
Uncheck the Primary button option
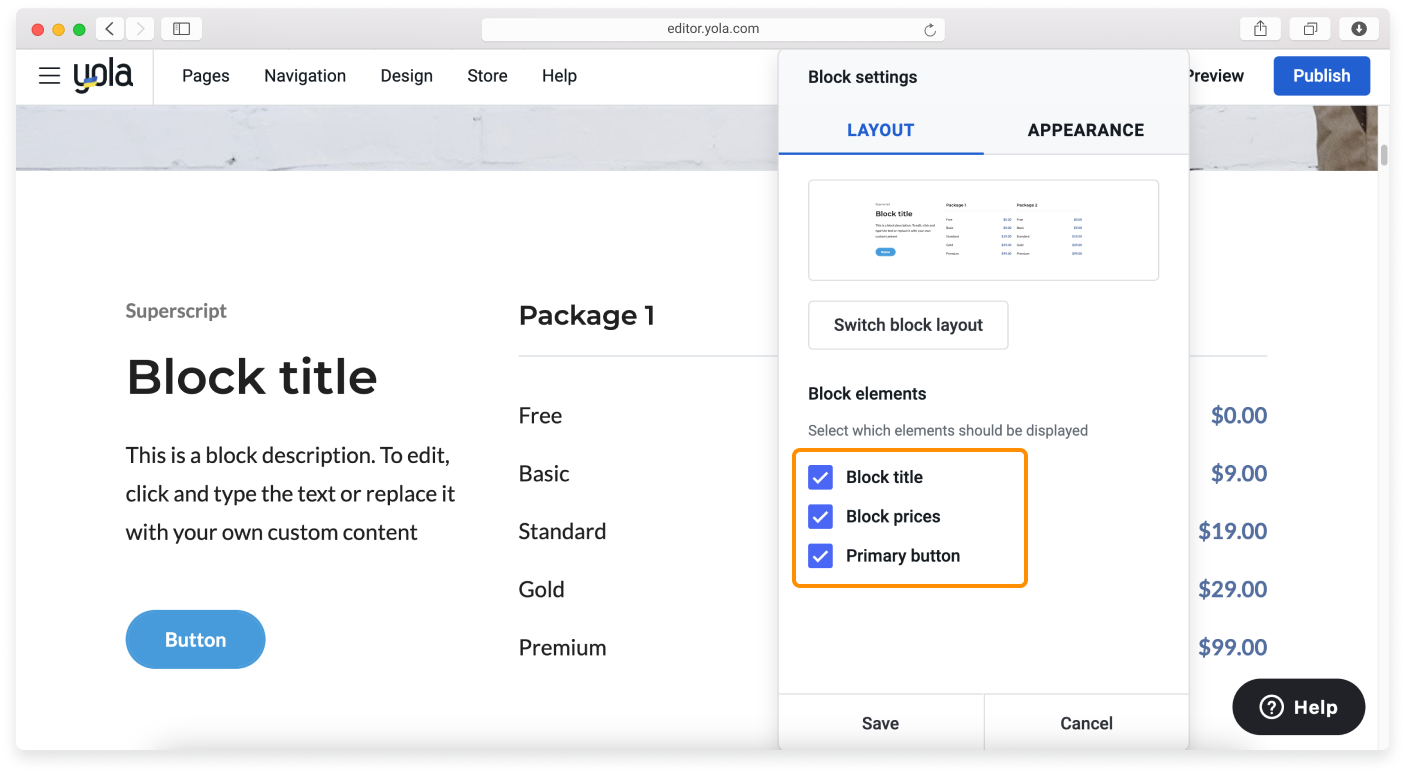pos(820,555)
